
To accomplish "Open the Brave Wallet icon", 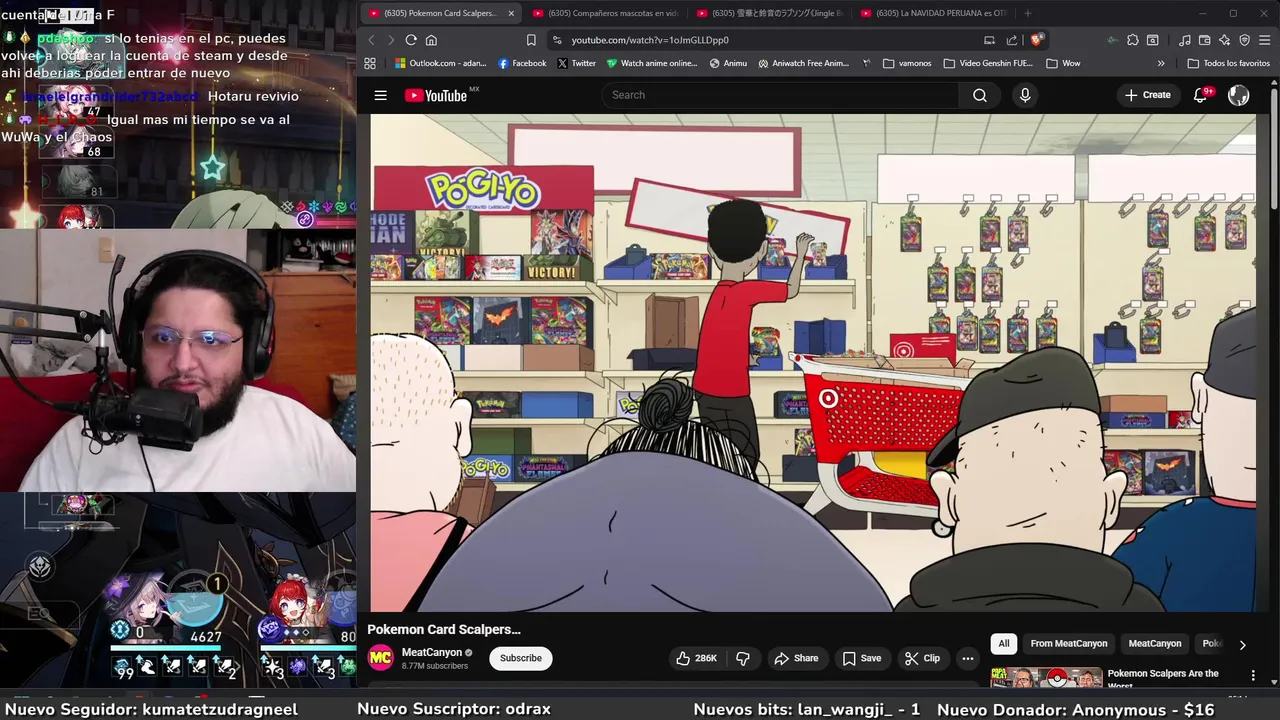I will (1205, 40).
